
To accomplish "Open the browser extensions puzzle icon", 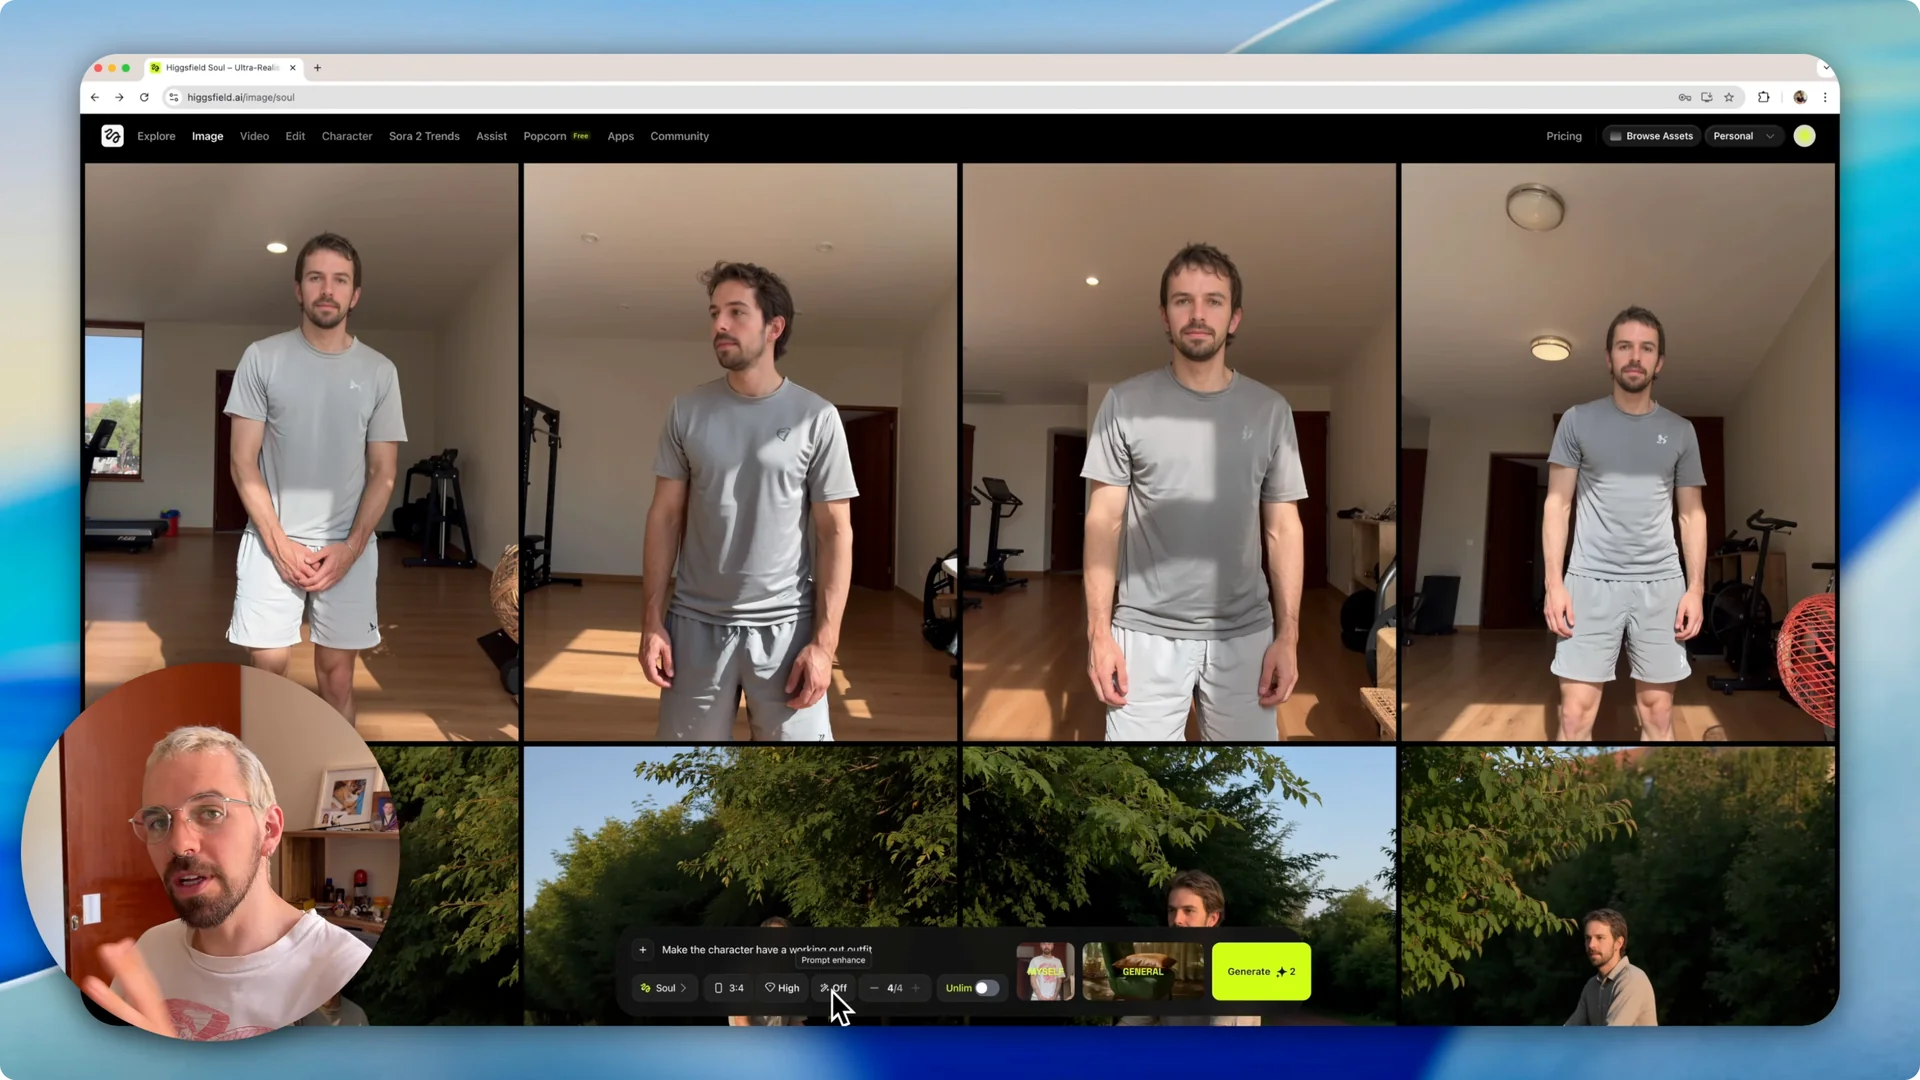I will point(1764,97).
